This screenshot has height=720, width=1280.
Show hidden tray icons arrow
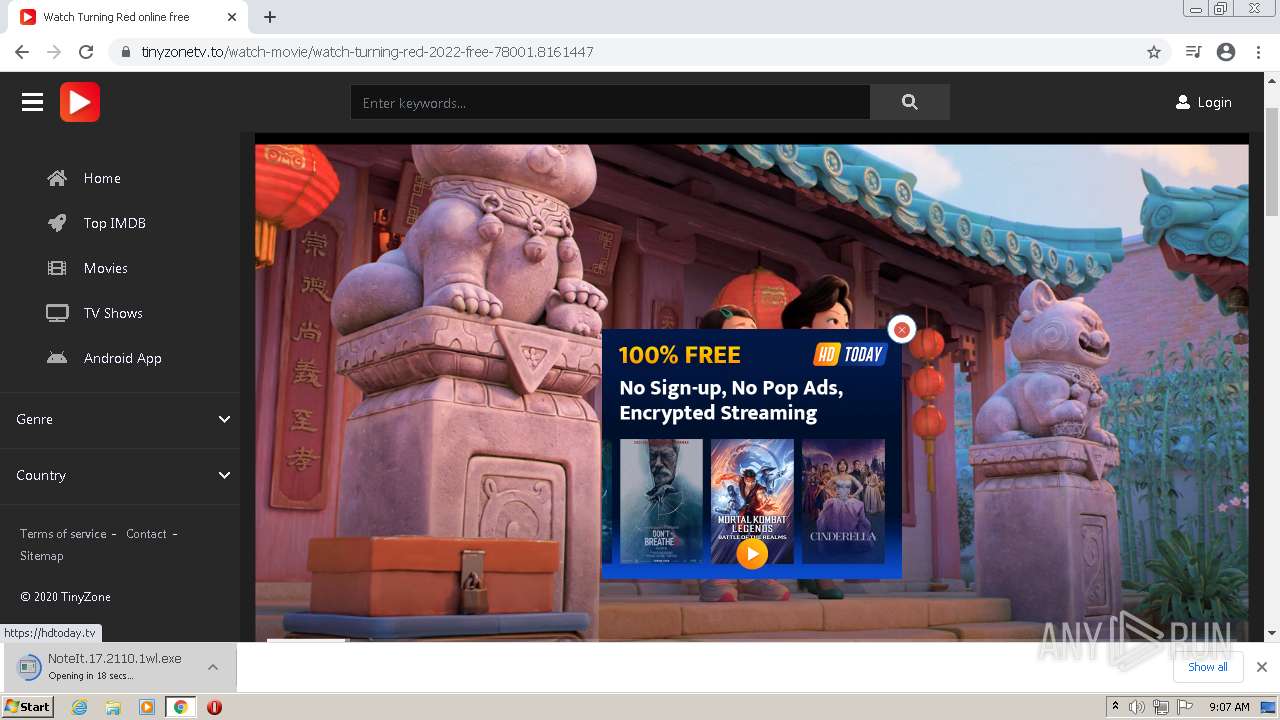click(1115, 707)
